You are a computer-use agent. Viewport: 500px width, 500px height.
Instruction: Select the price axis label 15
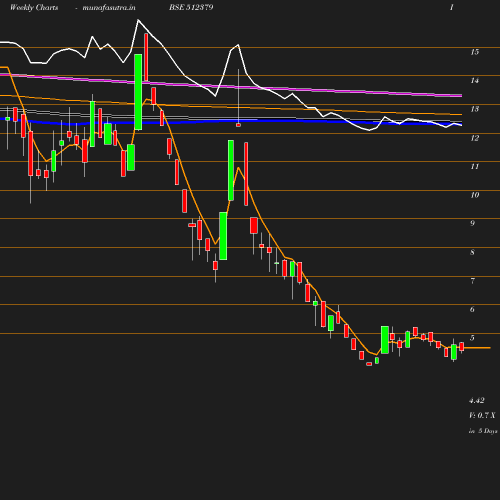click(475, 52)
